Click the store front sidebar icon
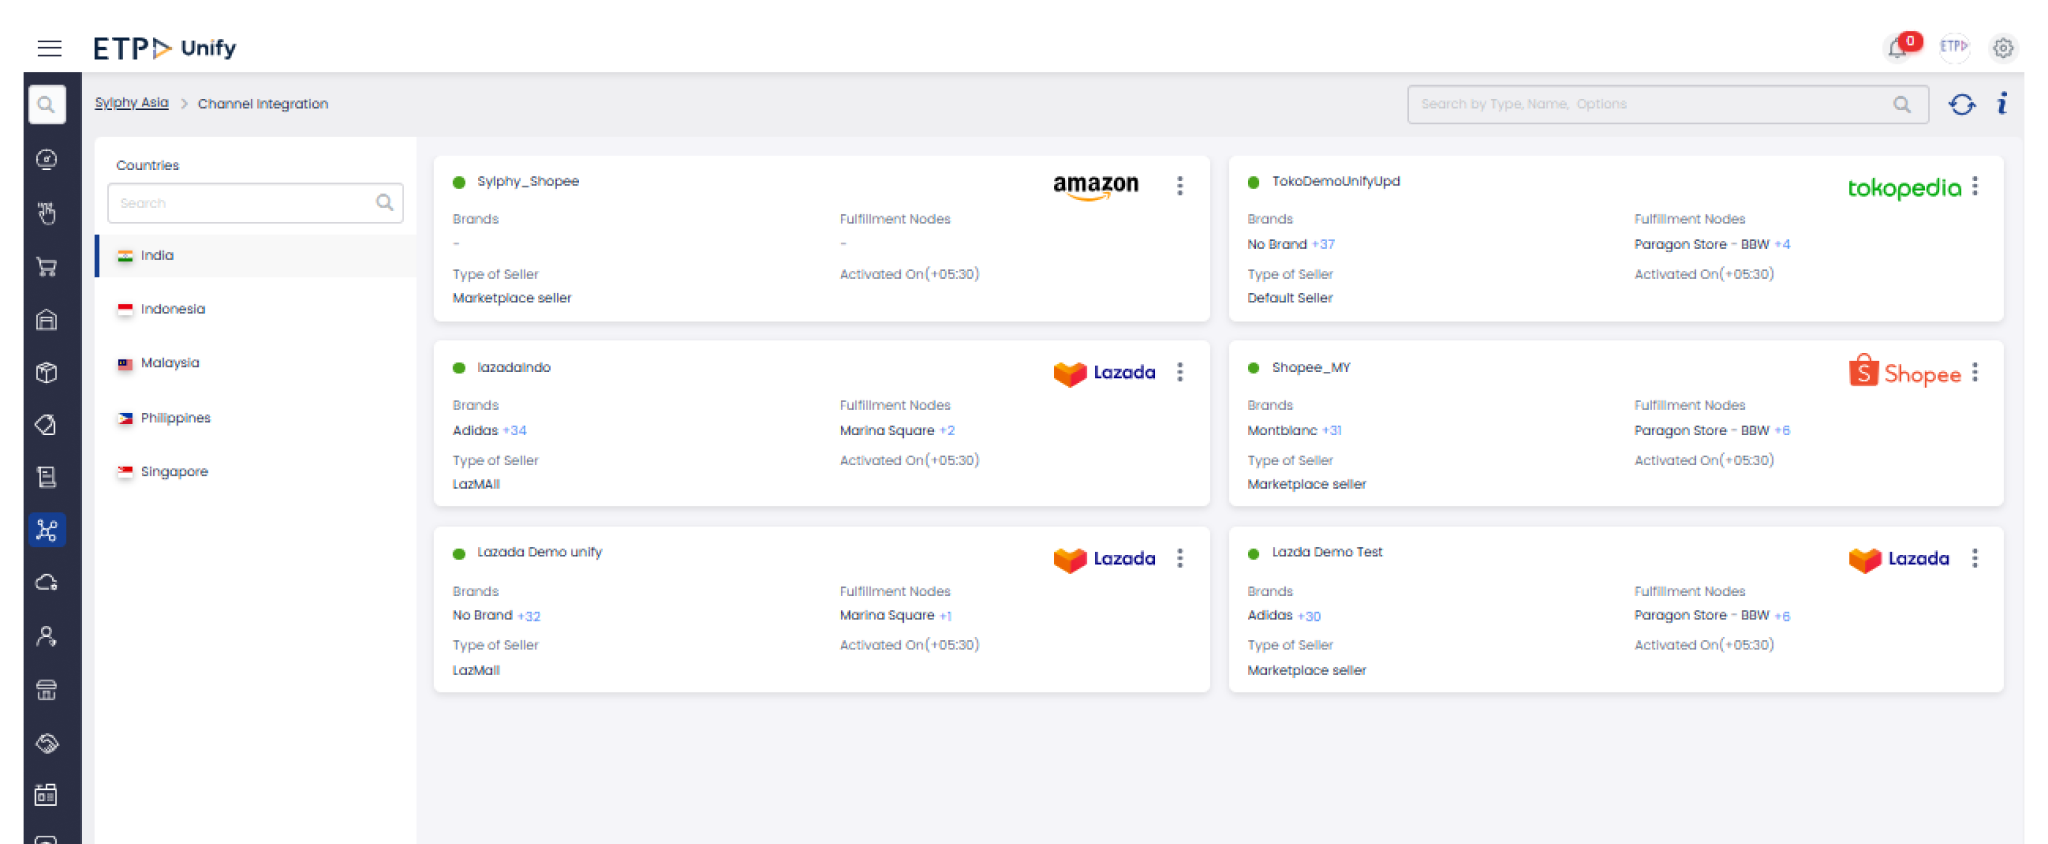2048x844 pixels. [x=46, y=690]
